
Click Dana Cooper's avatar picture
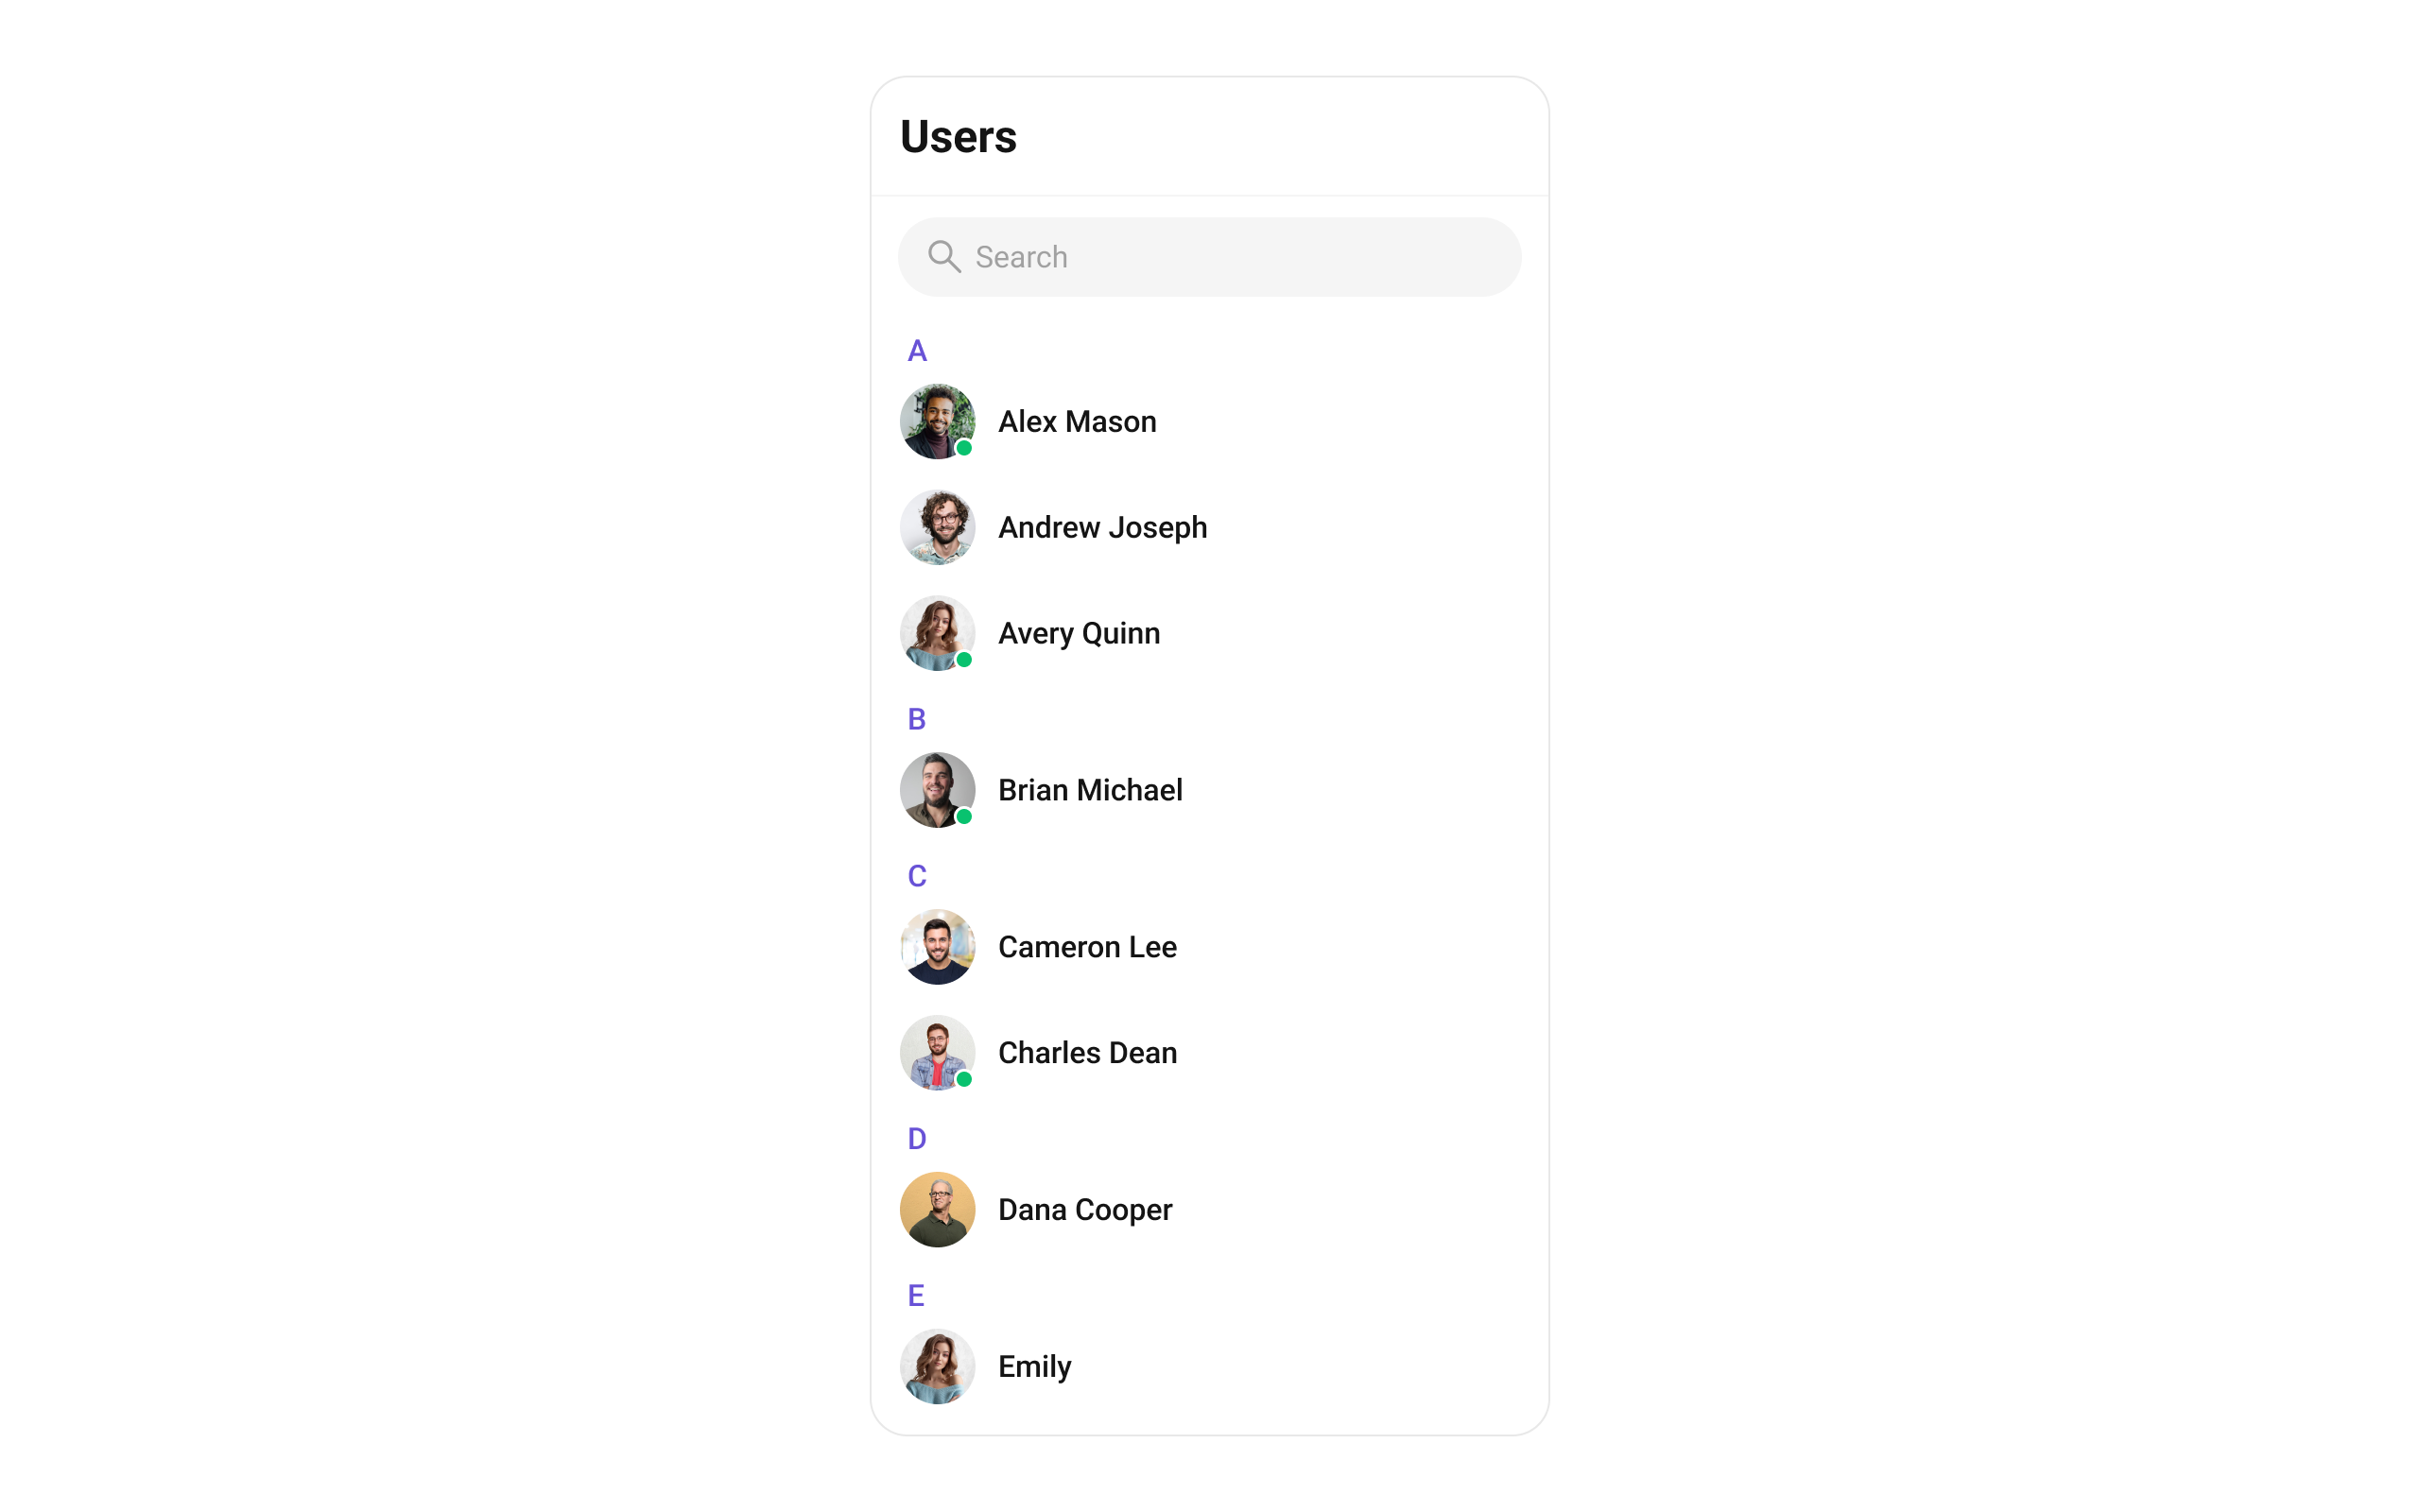[937, 1210]
